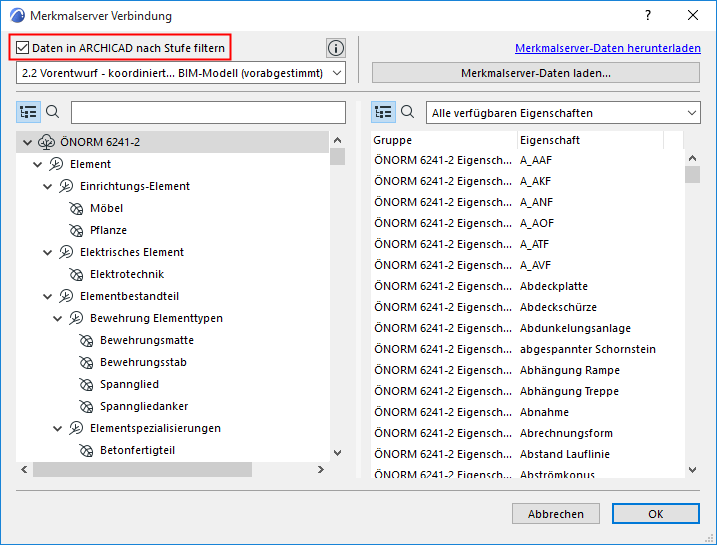Select the A_AOF property row

(528, 224)
